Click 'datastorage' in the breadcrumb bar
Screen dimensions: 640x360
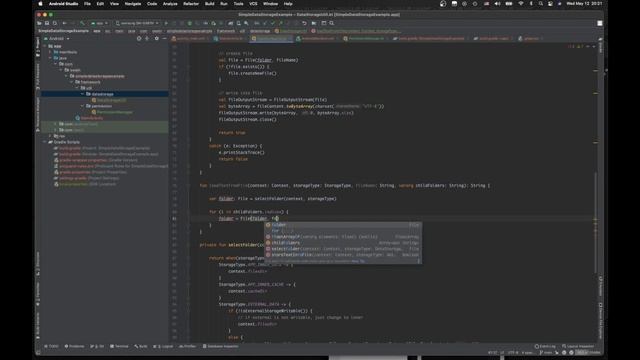point(260,31)
